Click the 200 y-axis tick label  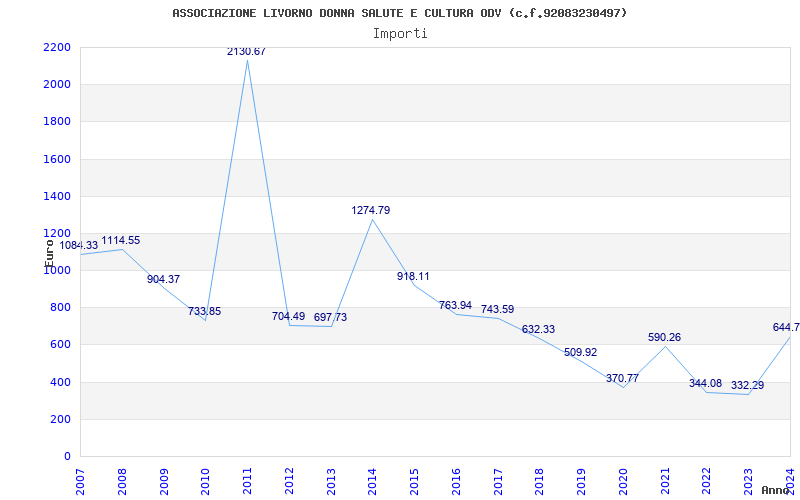(60, 419)
